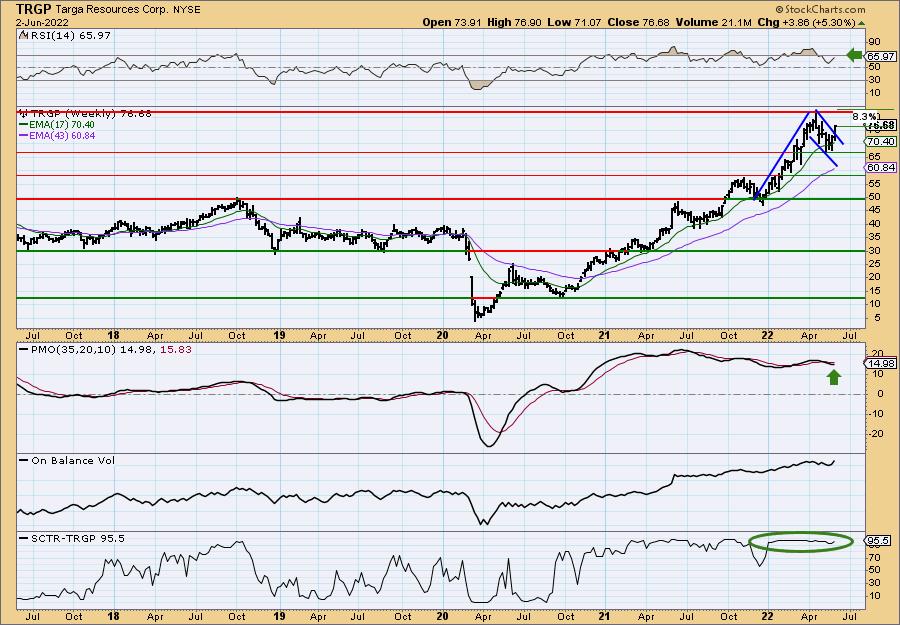Click the 60.84 EMA tag on the right price axis
The width and height of the screenshot is (900, 625).
(881, 167)
